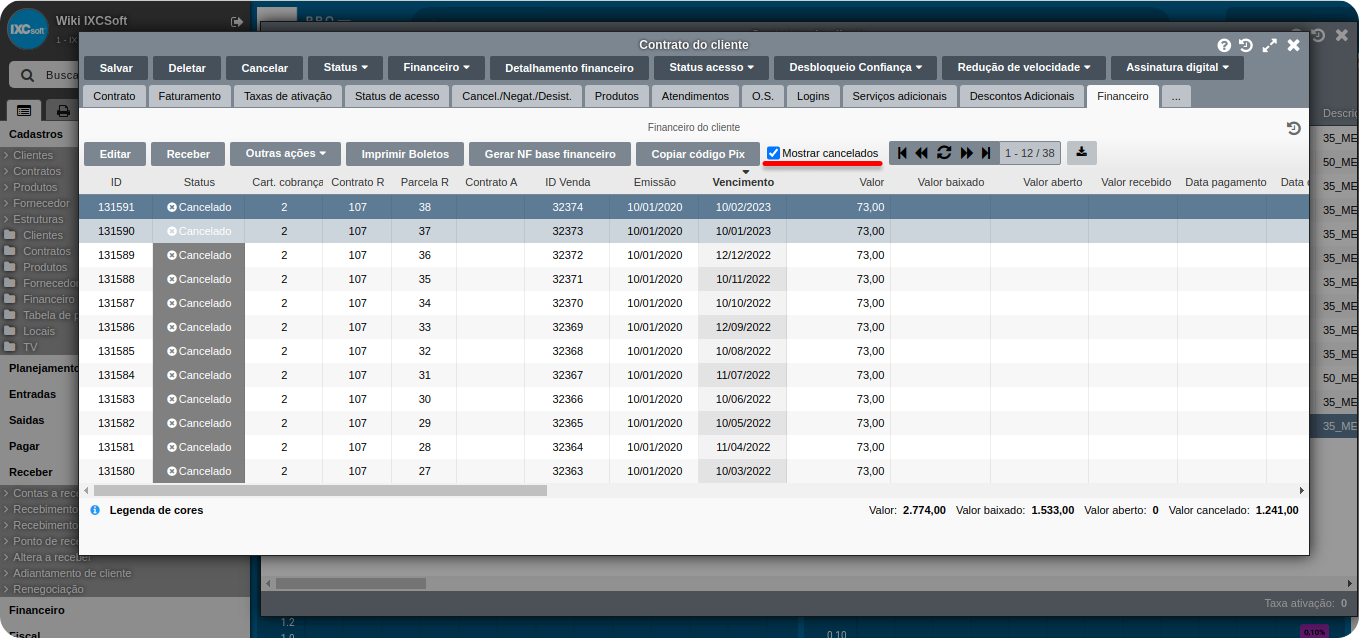Select the menu list icon tab in the sidebar
1359x638 pixels.
24,110
